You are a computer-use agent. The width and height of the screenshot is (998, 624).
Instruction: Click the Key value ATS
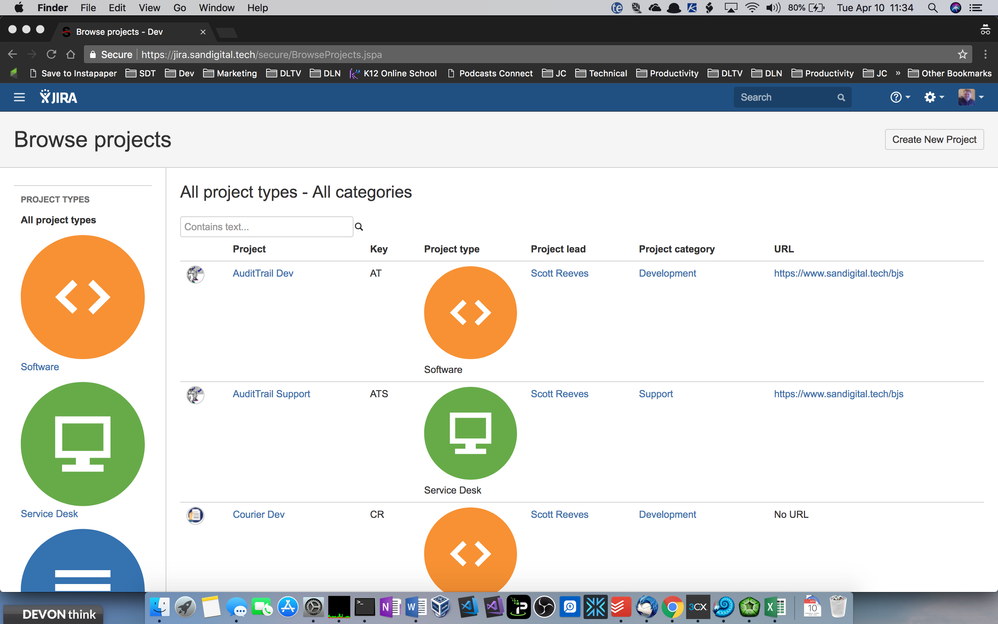(x=379, y=394)
